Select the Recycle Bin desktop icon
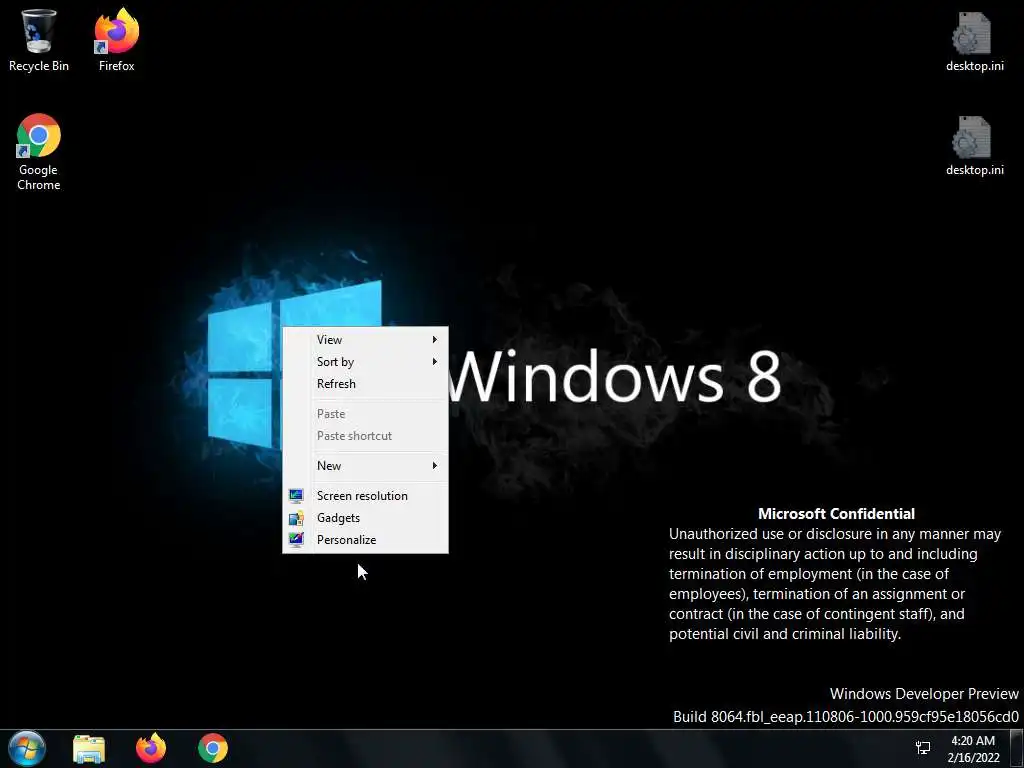The width and height of the screenshot is (1024, 768). (39, 39)
